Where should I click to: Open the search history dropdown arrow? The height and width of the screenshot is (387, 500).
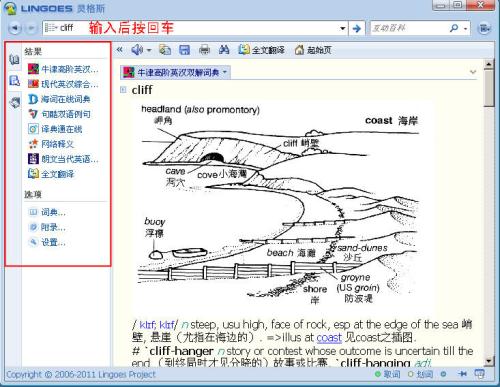(342, 29)
